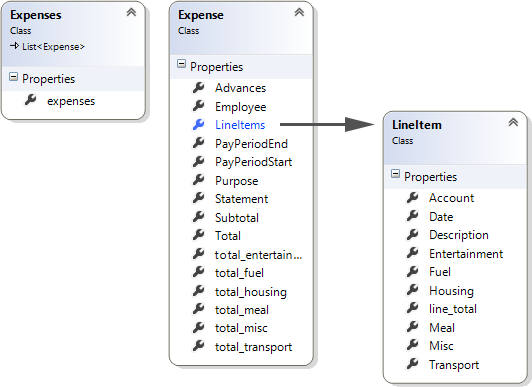Select the total_entertain... property name
Image resolution: width=532 pixels, height=387 pixels.
(258, 255)
